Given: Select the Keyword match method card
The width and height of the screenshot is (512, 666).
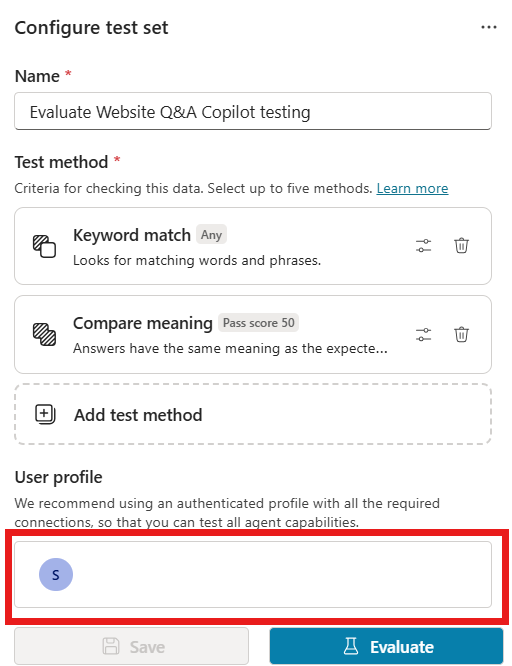Looking at the screenshot, I should coord(253,246).
